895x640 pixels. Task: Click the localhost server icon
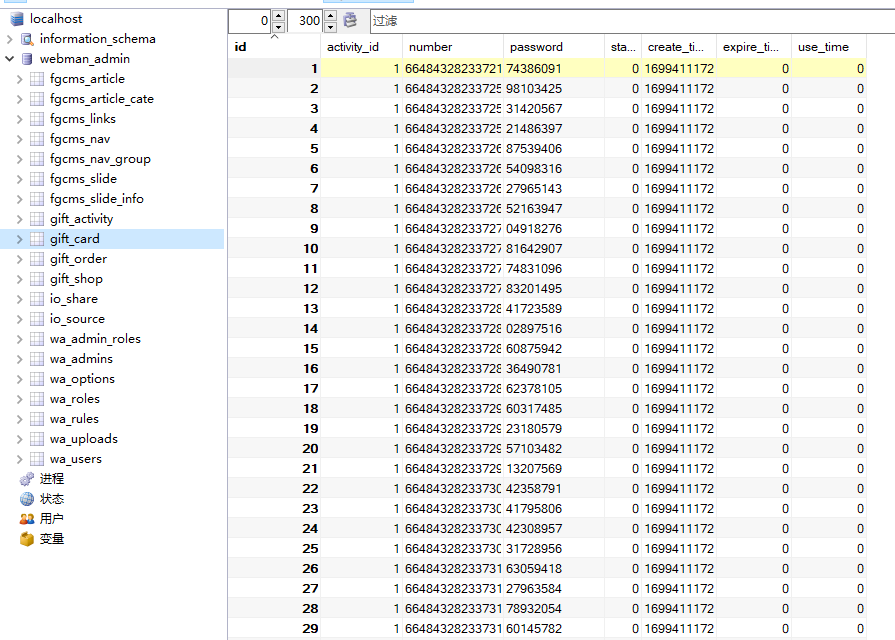[x=17, y=19]
